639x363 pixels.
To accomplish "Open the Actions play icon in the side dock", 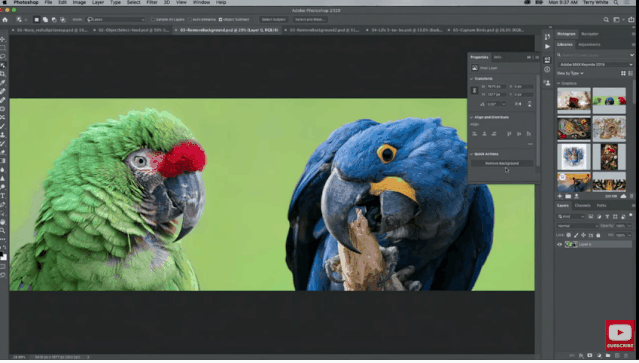I will pyautogui.click(x=547, y=46).
